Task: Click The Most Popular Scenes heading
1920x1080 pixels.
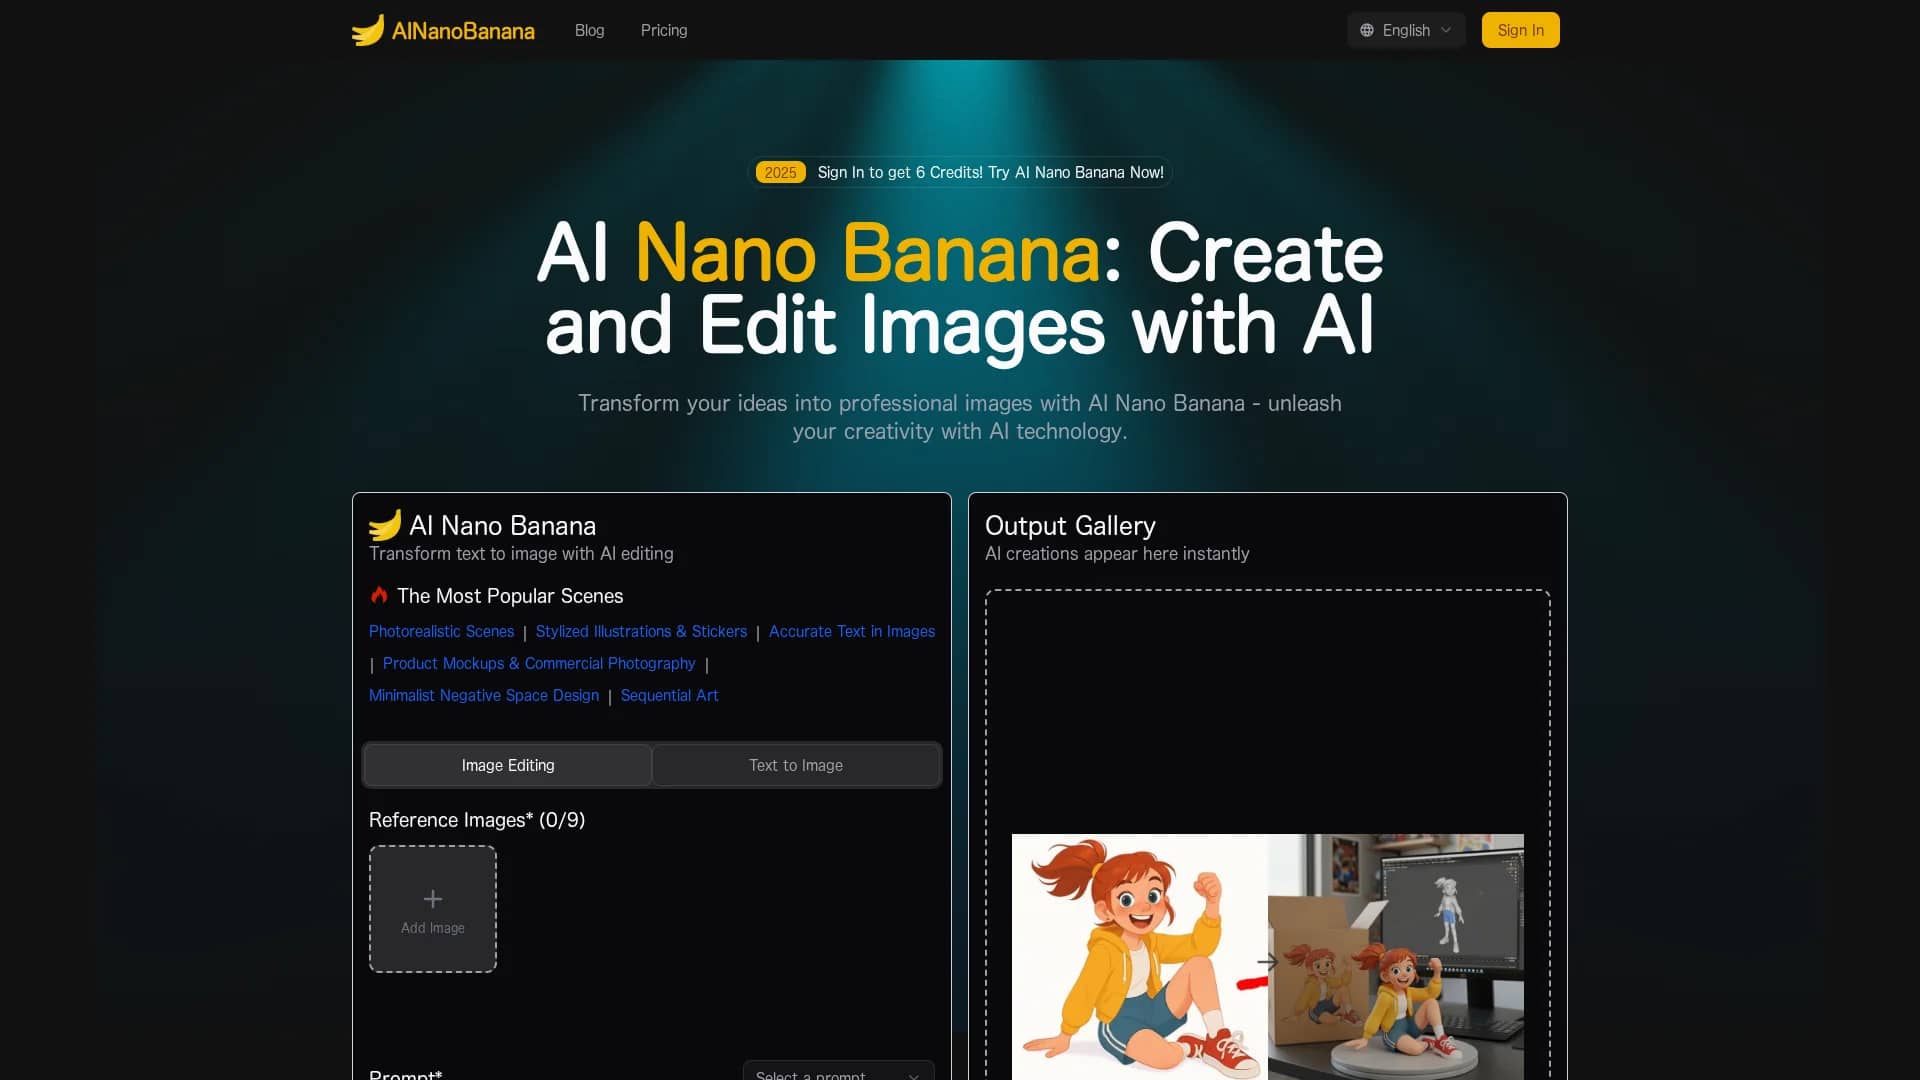Action: (x=510, y=596)
